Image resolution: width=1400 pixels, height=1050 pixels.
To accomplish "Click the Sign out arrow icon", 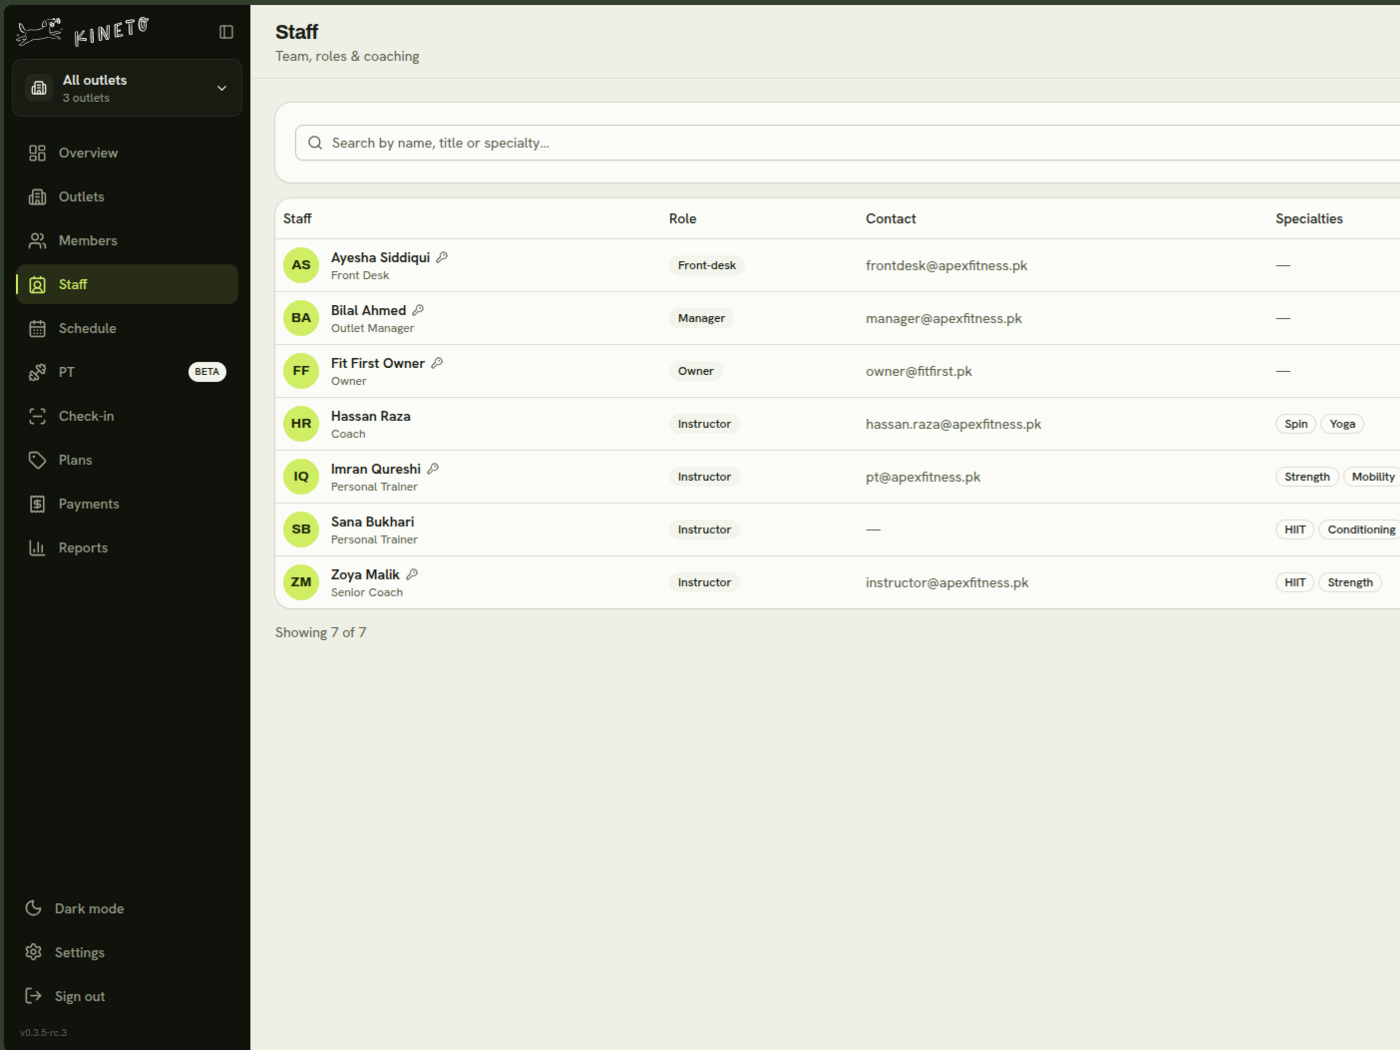I will [x=33, y=996].
